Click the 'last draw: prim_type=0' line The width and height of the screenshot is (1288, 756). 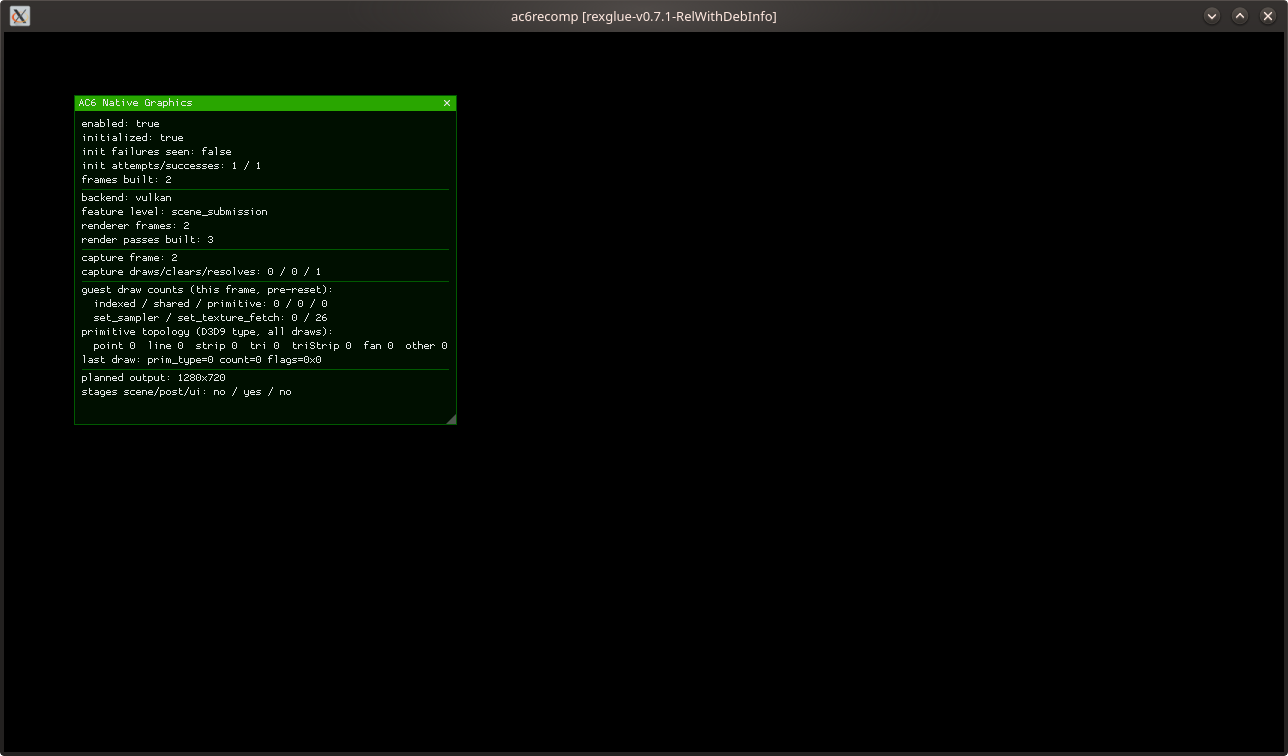coord(201,360)
